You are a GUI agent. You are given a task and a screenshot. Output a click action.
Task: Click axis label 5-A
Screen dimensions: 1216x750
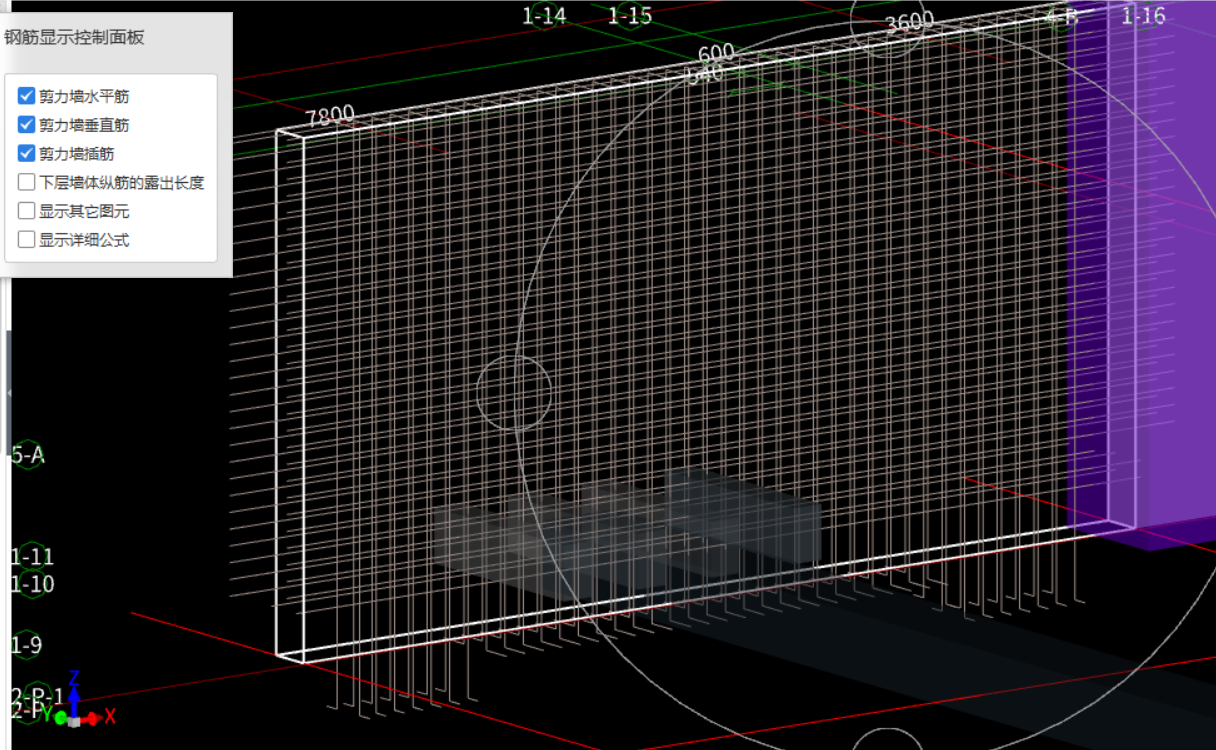(x=28, y=455)
